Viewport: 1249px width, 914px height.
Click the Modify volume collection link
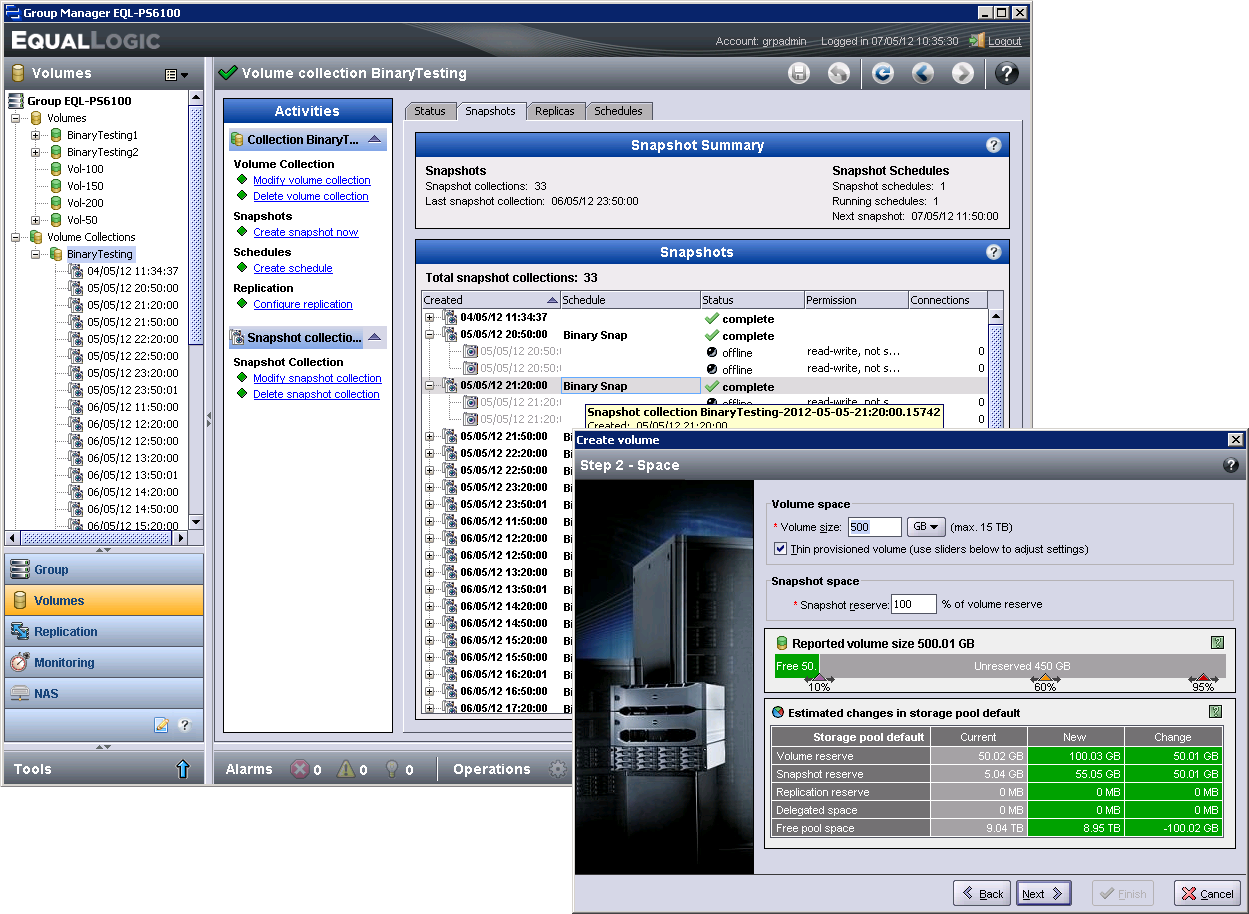click(x=311, y=180)
